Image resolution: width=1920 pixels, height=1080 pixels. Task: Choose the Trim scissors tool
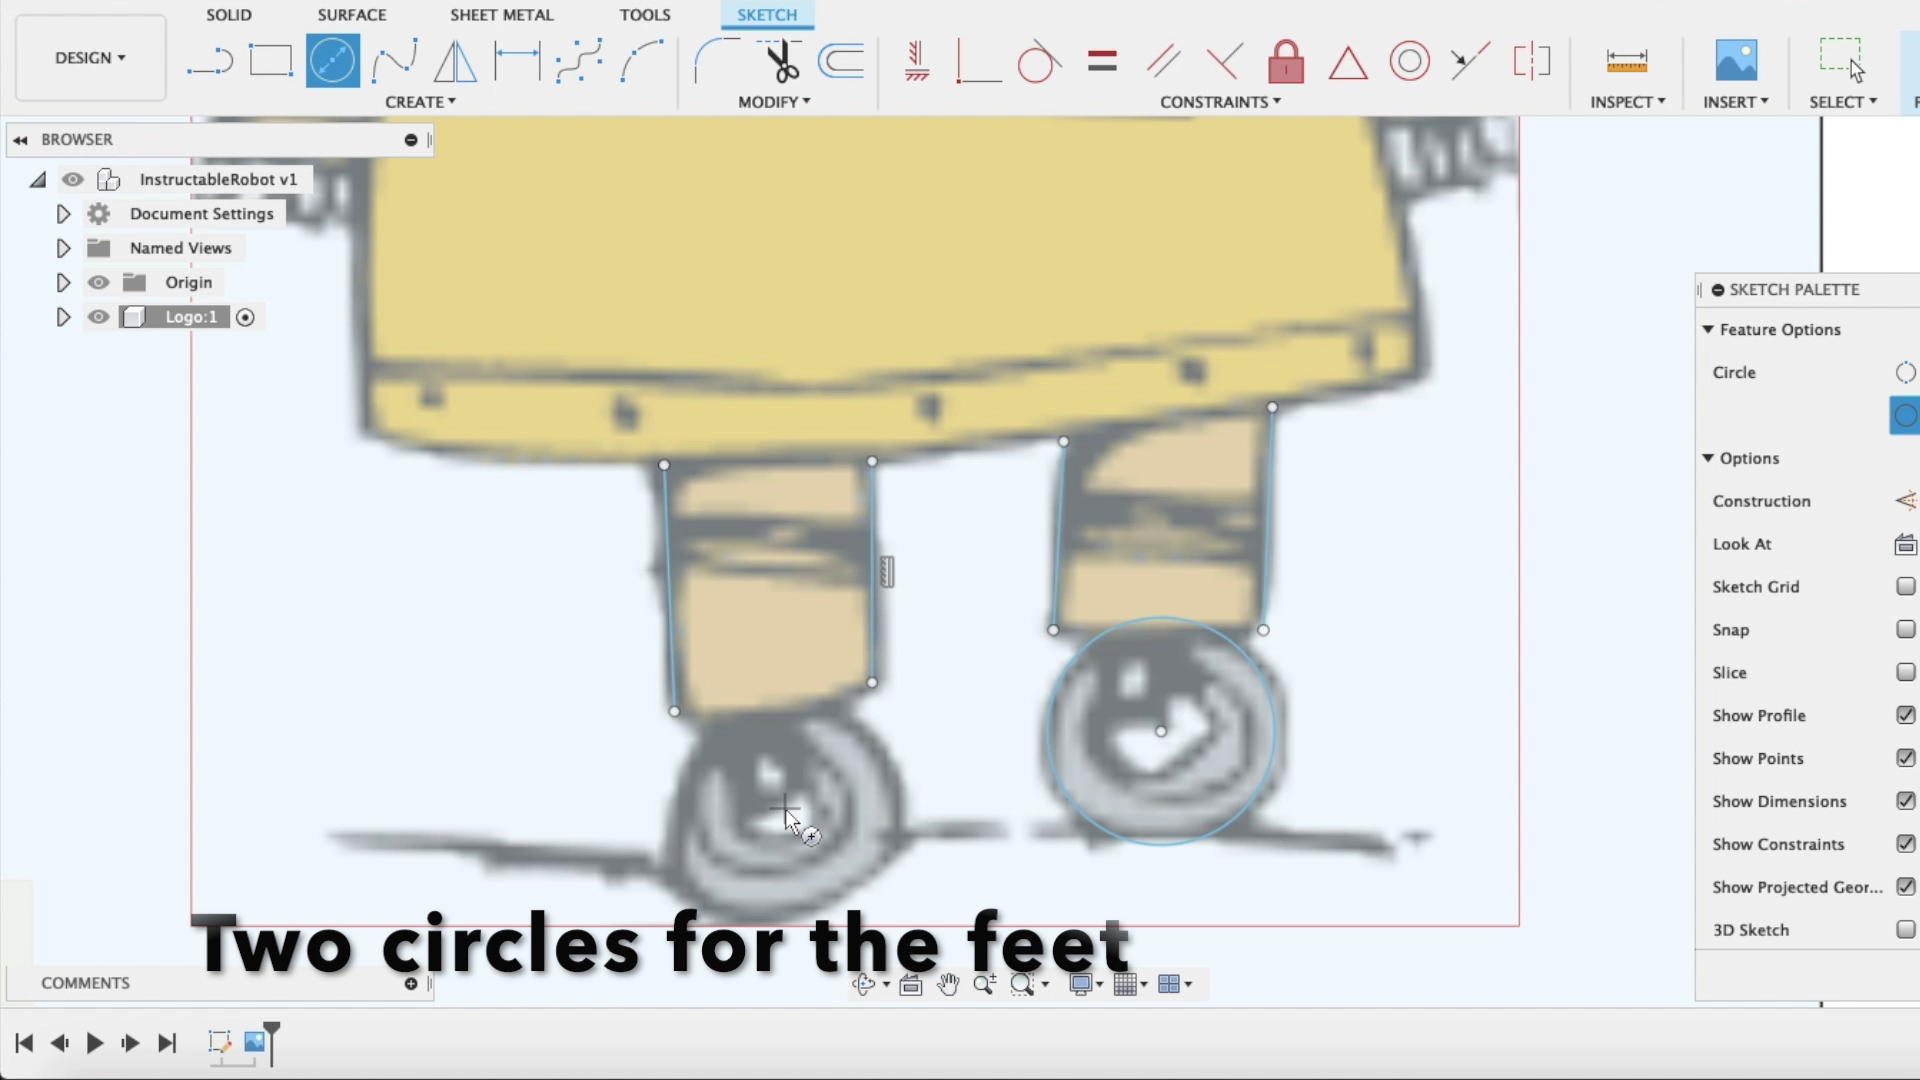tap(781, 61)
